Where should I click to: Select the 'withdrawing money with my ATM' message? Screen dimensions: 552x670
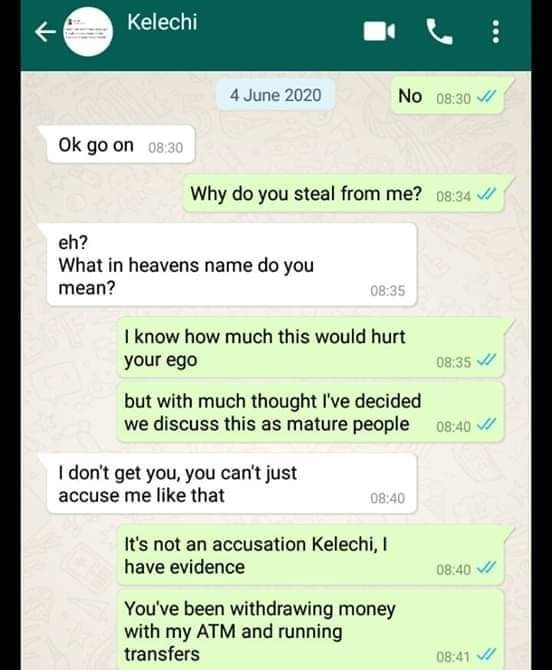311,630
